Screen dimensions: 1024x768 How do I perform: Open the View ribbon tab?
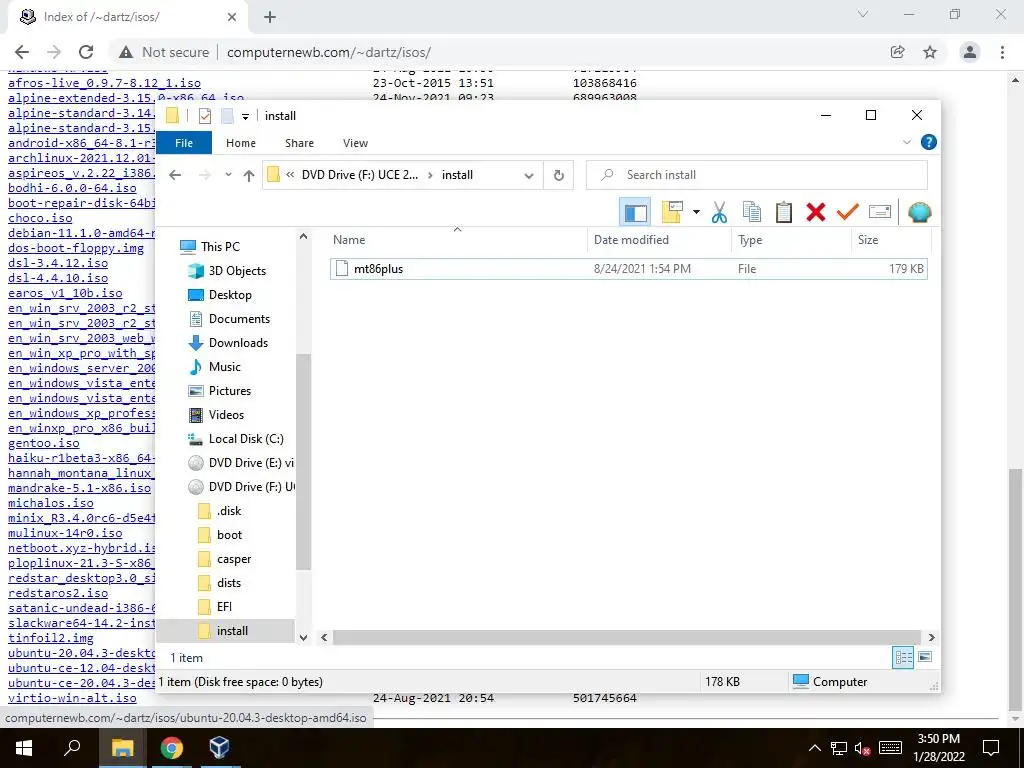click(355, 143)
